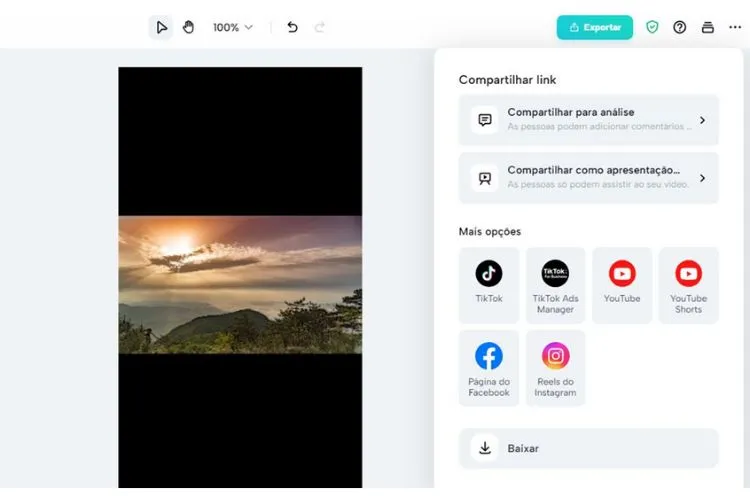
Task: Choose Compartilhar como apresentação option
Action: point(588,178)
